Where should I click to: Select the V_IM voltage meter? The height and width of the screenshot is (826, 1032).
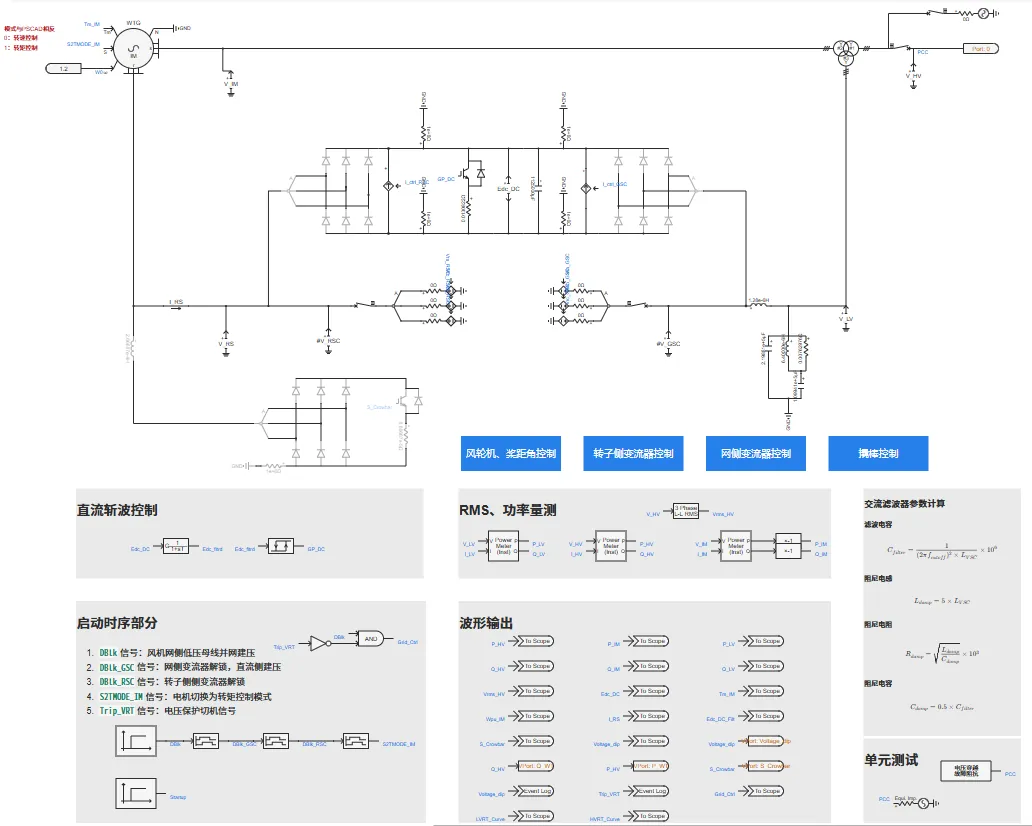pos(230,82)
